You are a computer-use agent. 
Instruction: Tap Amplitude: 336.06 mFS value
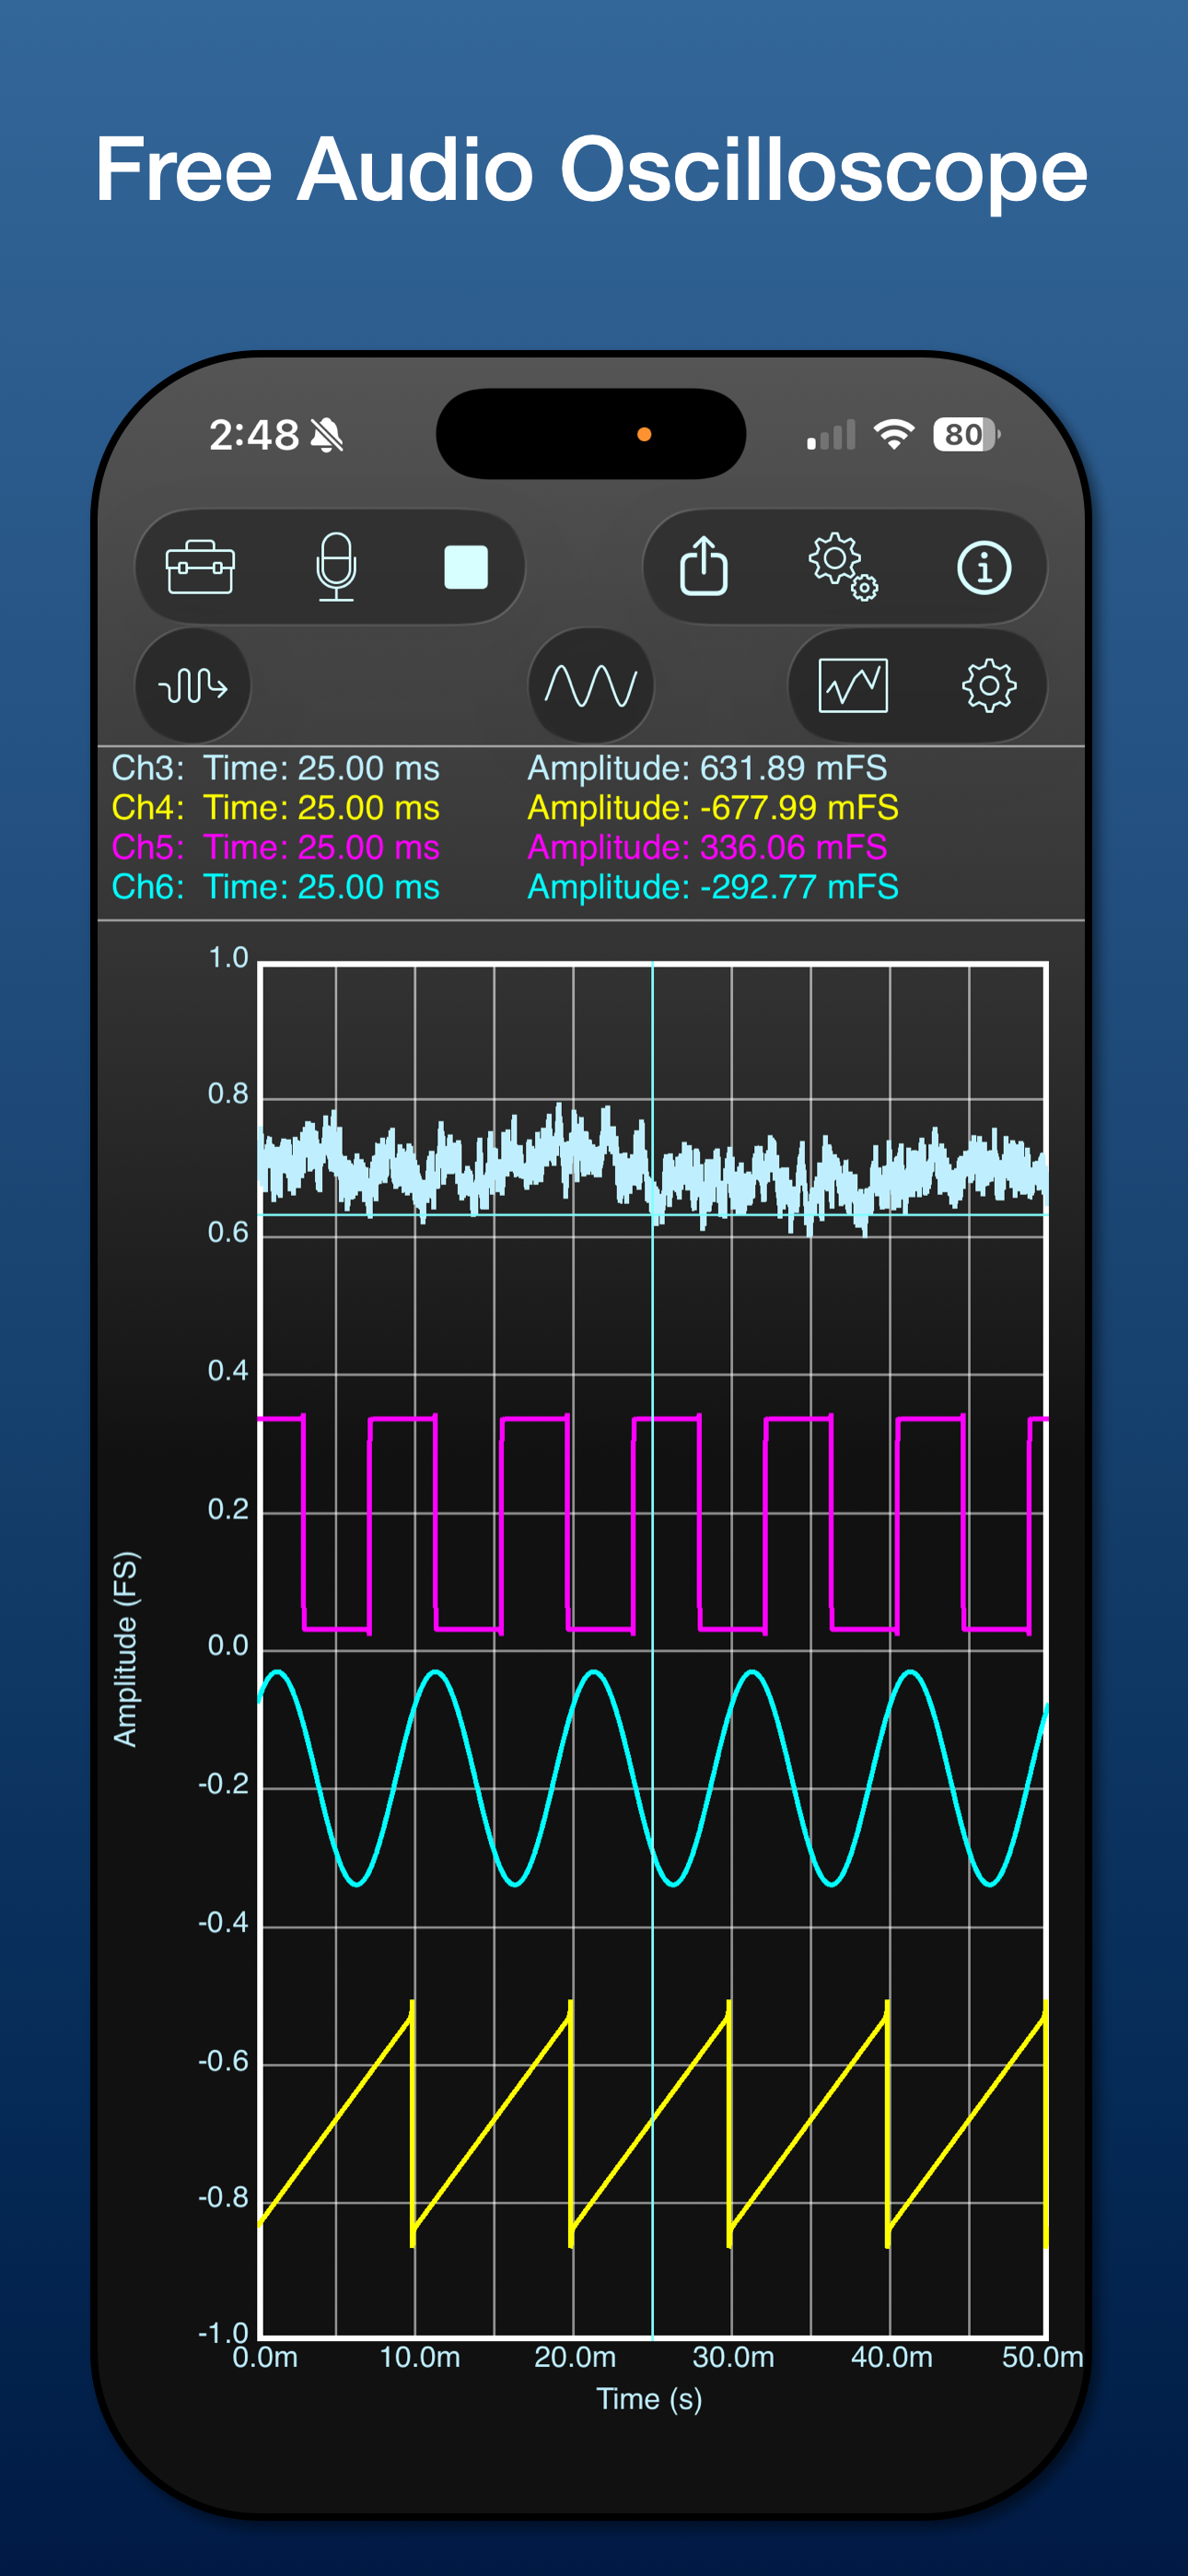tap(707, 847)
